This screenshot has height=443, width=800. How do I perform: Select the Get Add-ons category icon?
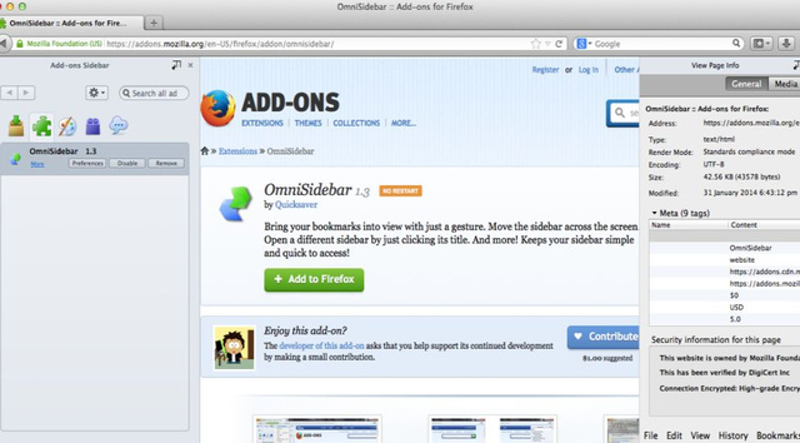tap(16, 126)
